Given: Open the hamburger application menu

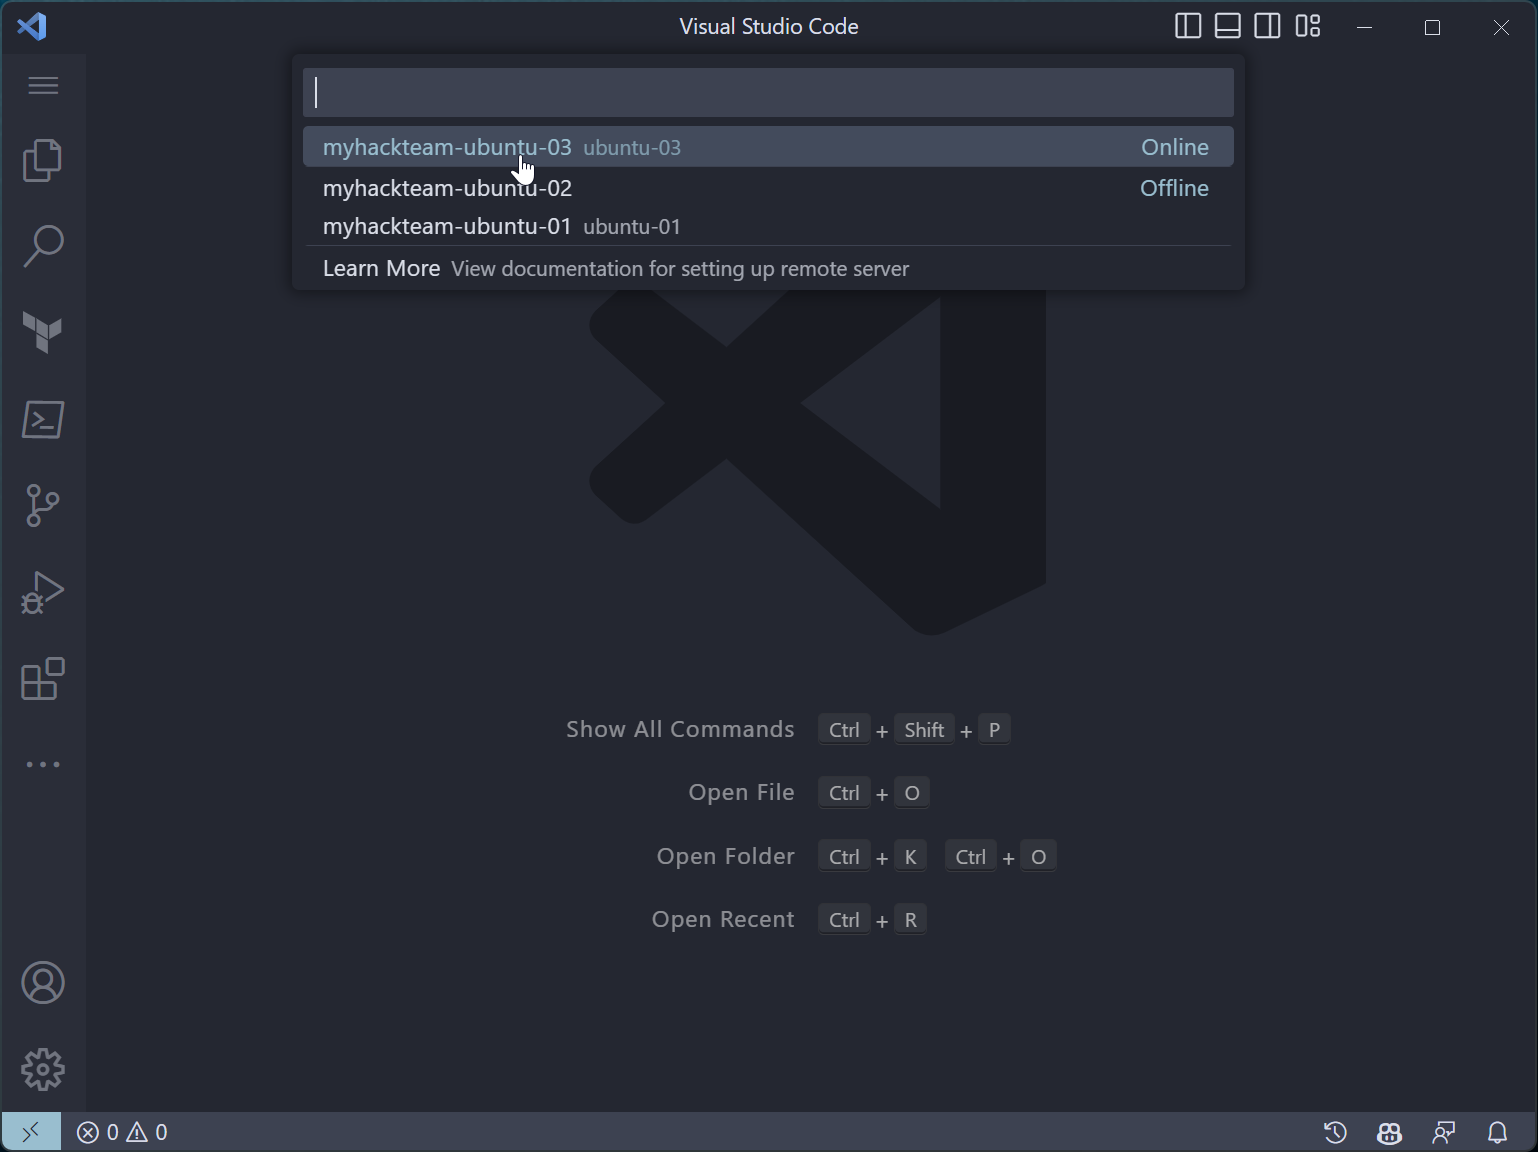Looking at the screenshot, I should pyautogui.click(x=42, y=86).
